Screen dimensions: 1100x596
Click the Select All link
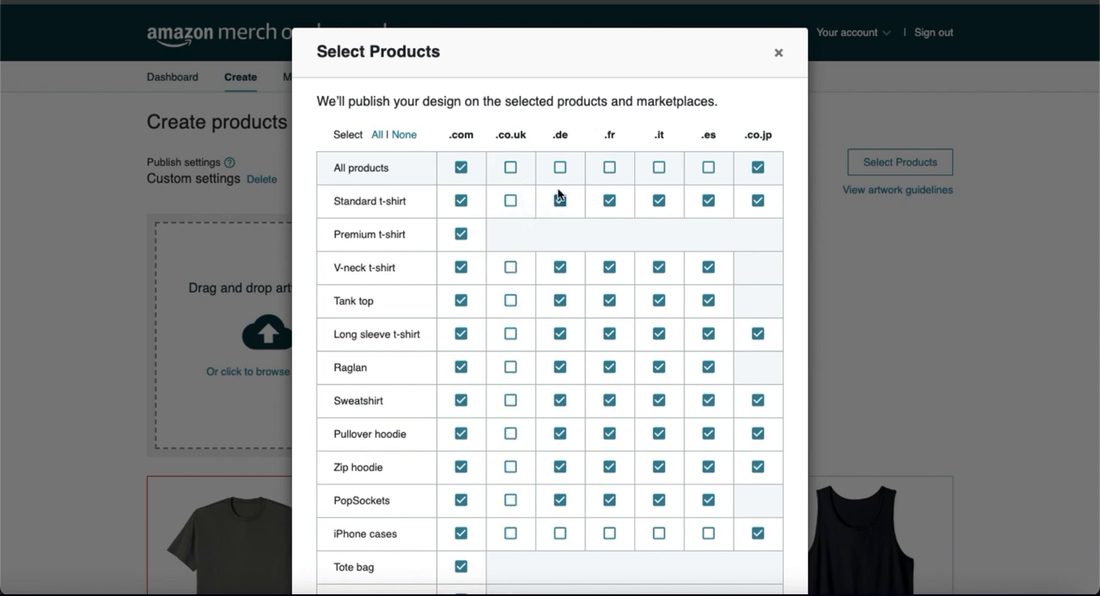377,135
